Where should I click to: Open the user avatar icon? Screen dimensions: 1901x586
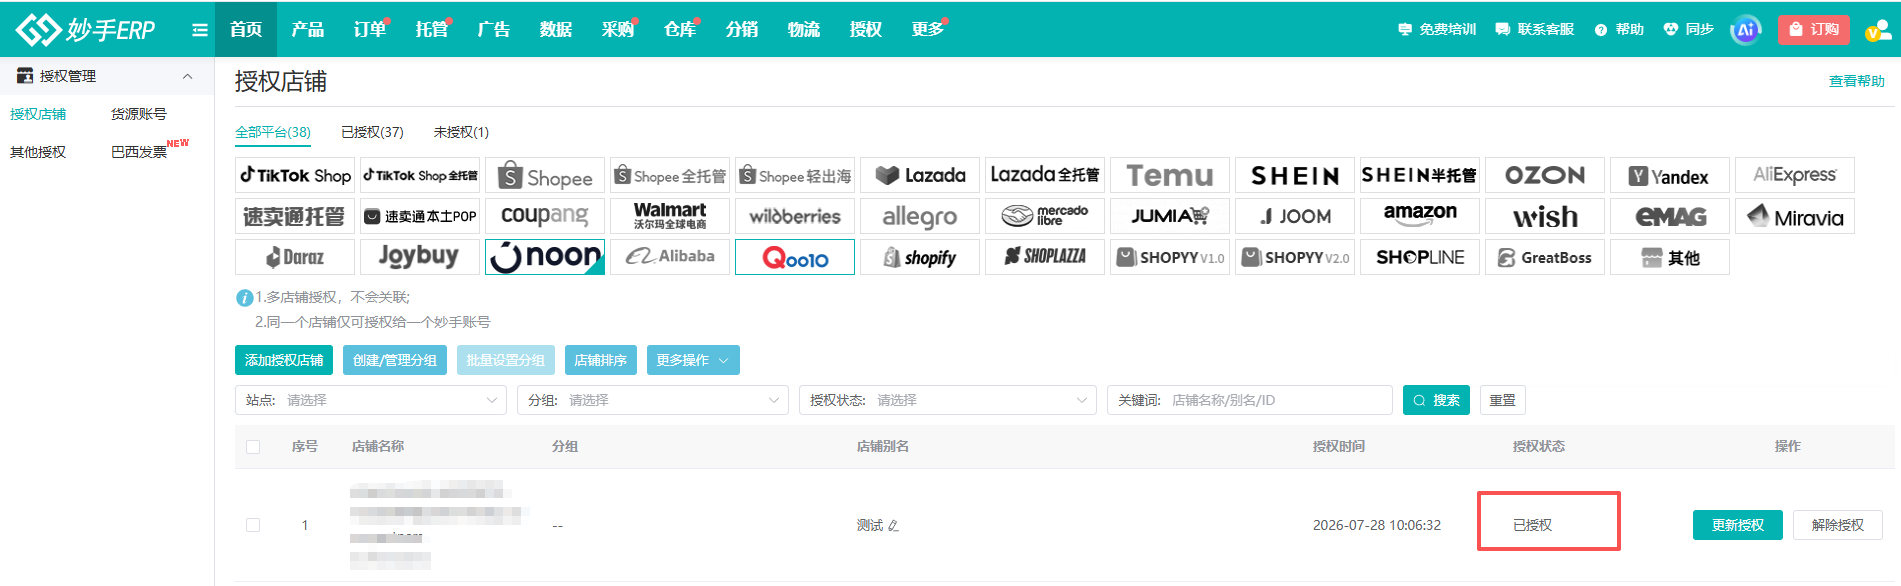pyautogui.click(x=1877, y=31)
